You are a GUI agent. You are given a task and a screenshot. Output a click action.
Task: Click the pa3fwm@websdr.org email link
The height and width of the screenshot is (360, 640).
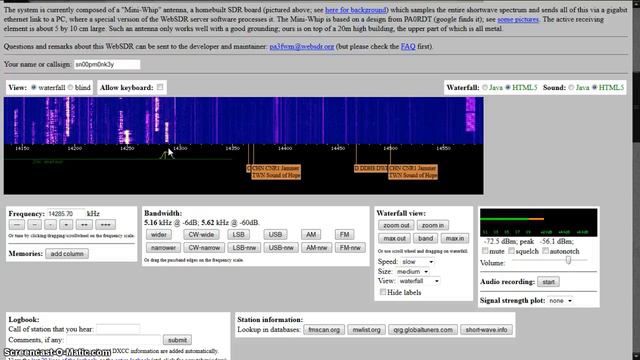pyautogui.click(x=302, y=47)
